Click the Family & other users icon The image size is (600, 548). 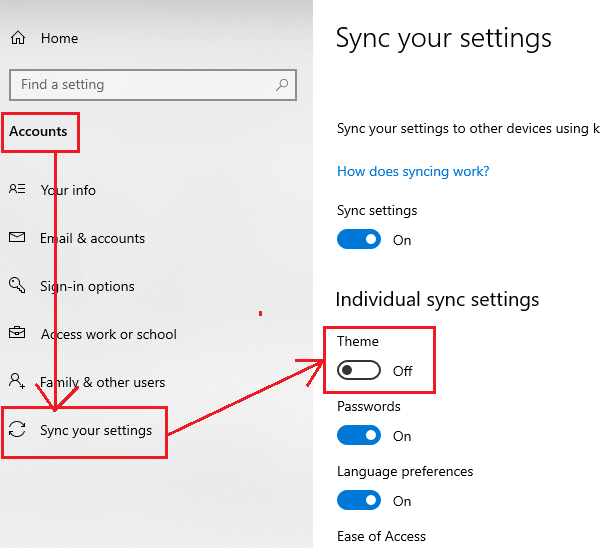pos(17,382)
